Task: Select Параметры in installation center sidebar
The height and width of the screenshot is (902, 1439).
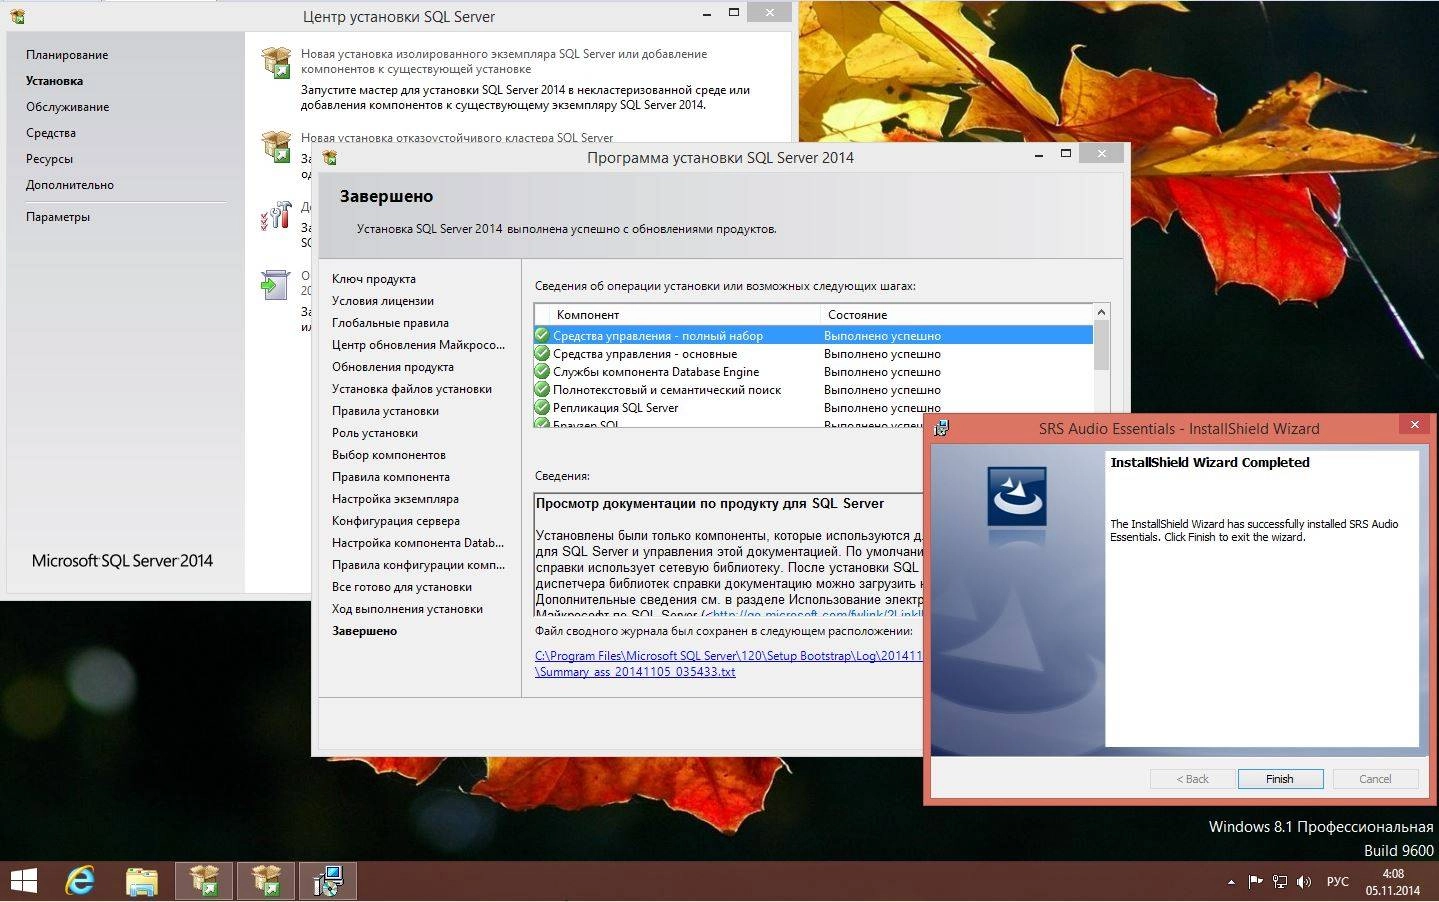Action: pos(58,217)
